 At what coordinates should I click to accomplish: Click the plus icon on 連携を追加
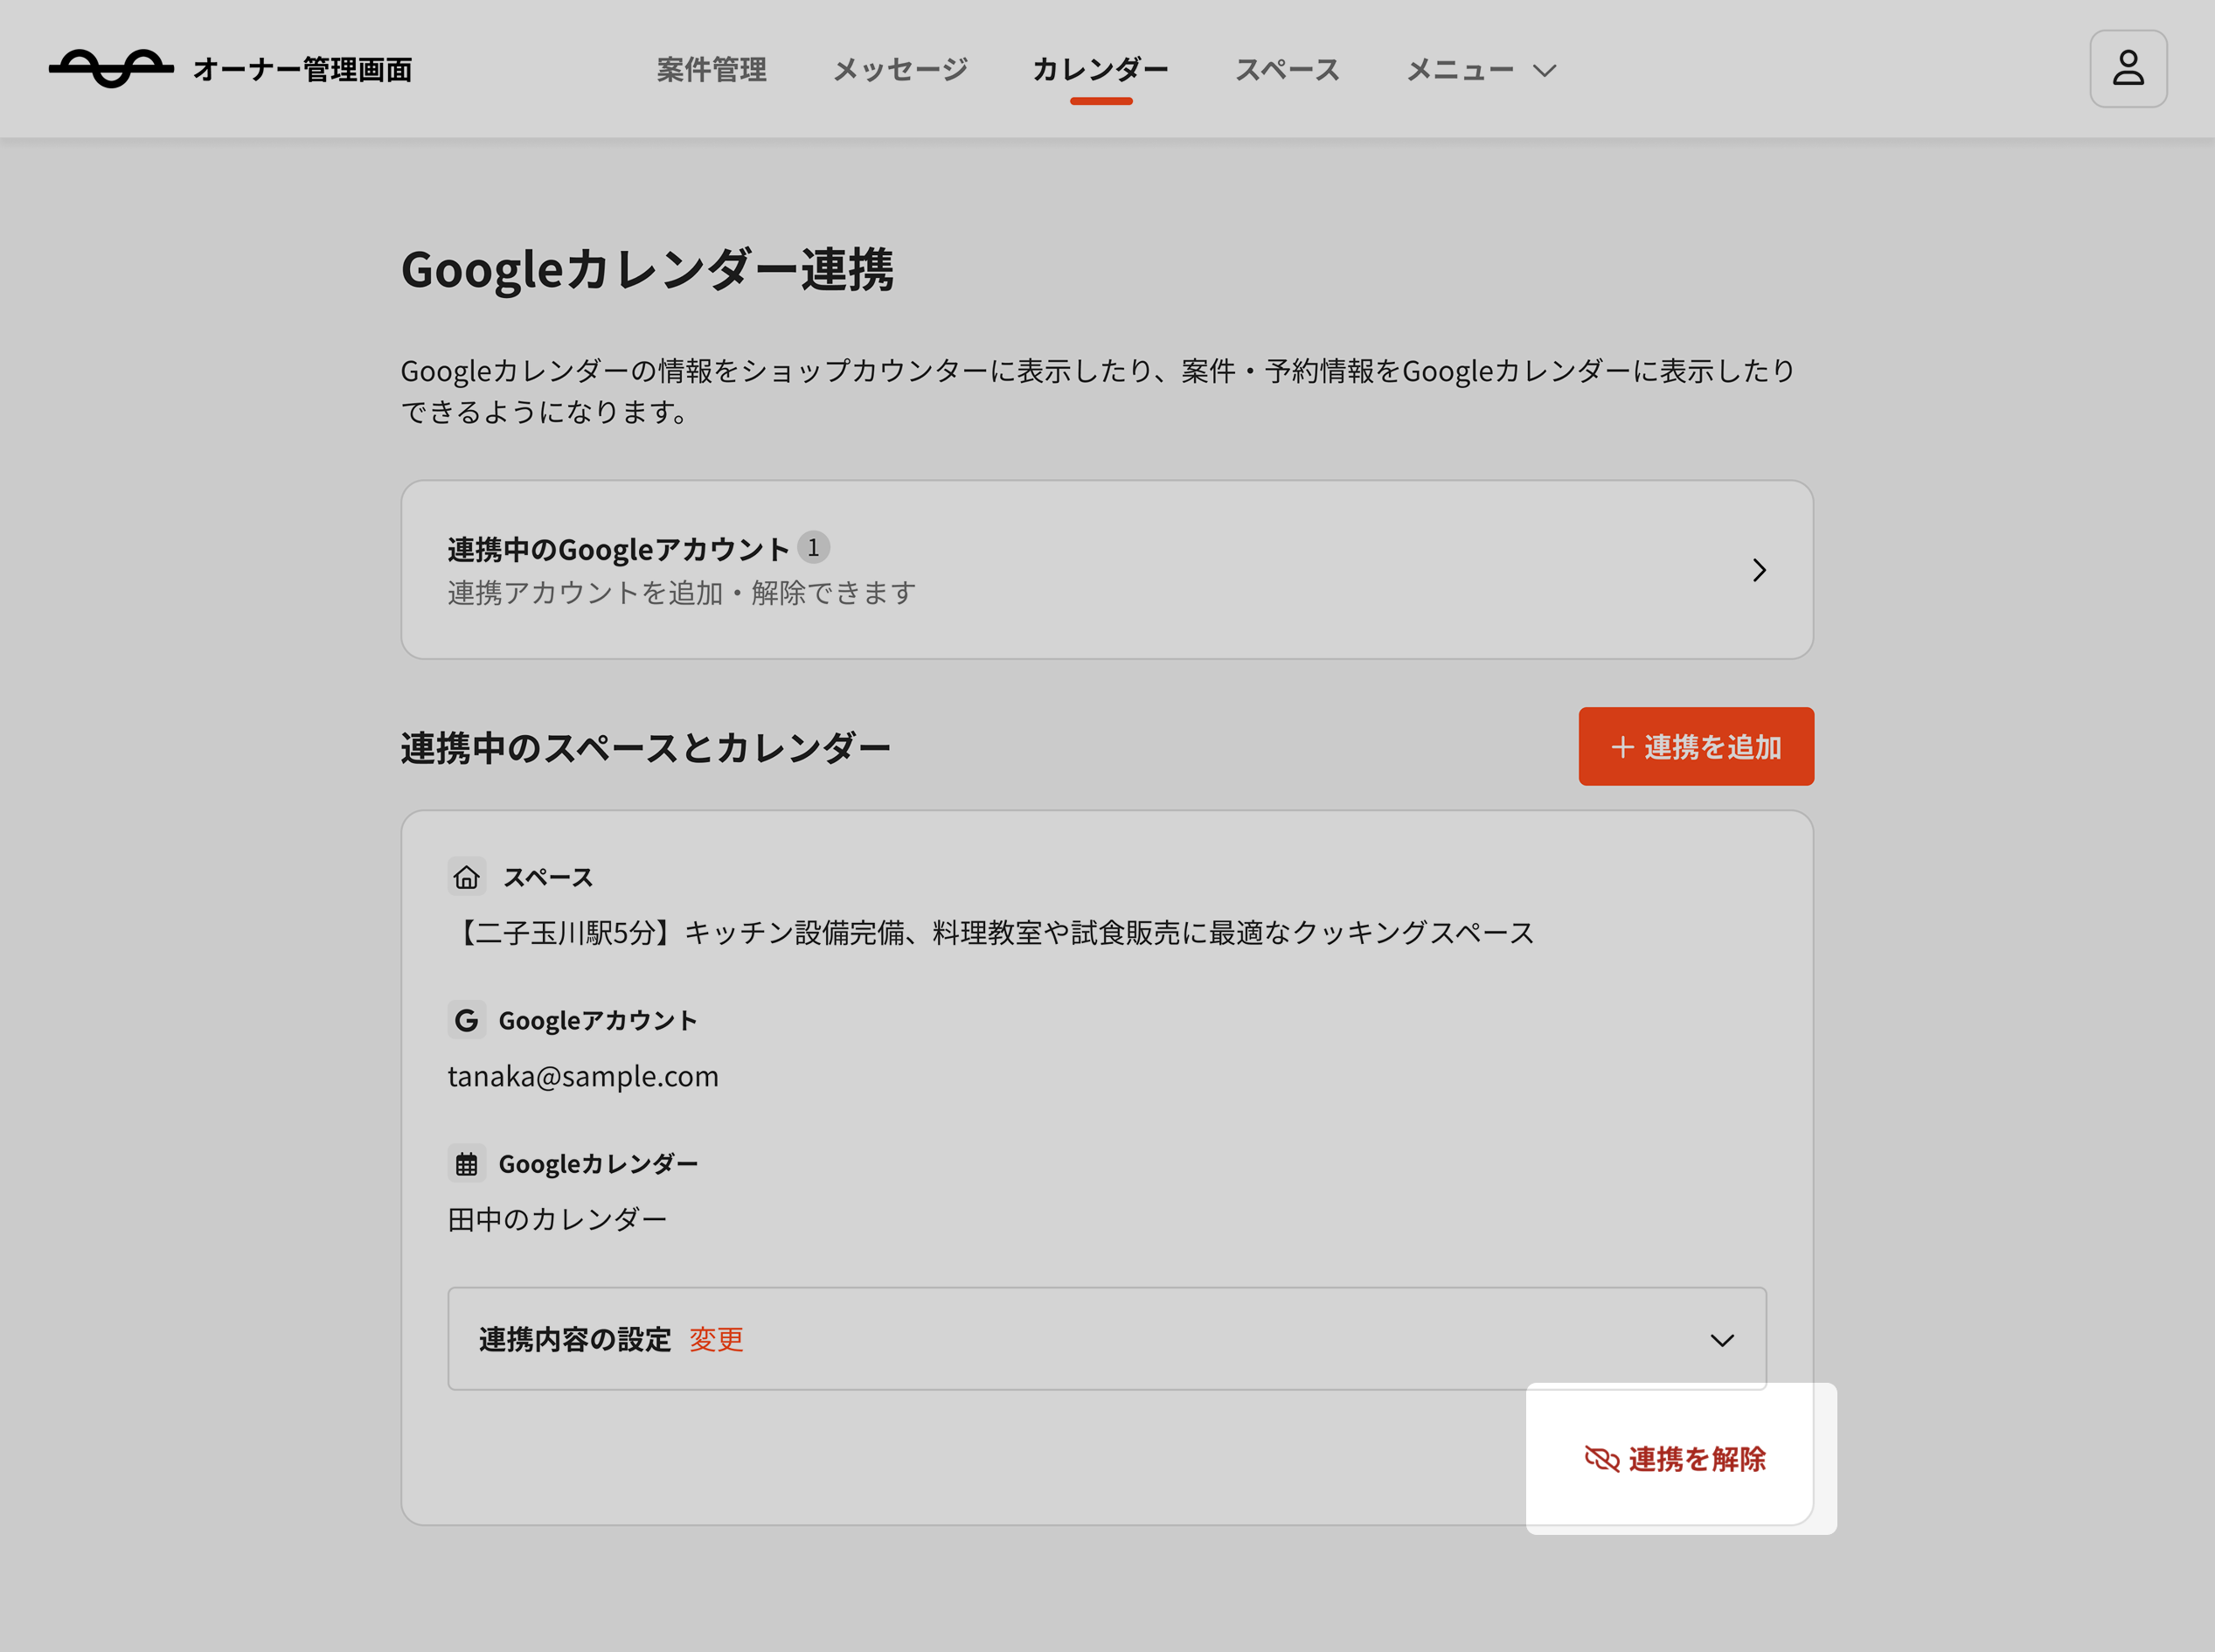(1622, 747)
